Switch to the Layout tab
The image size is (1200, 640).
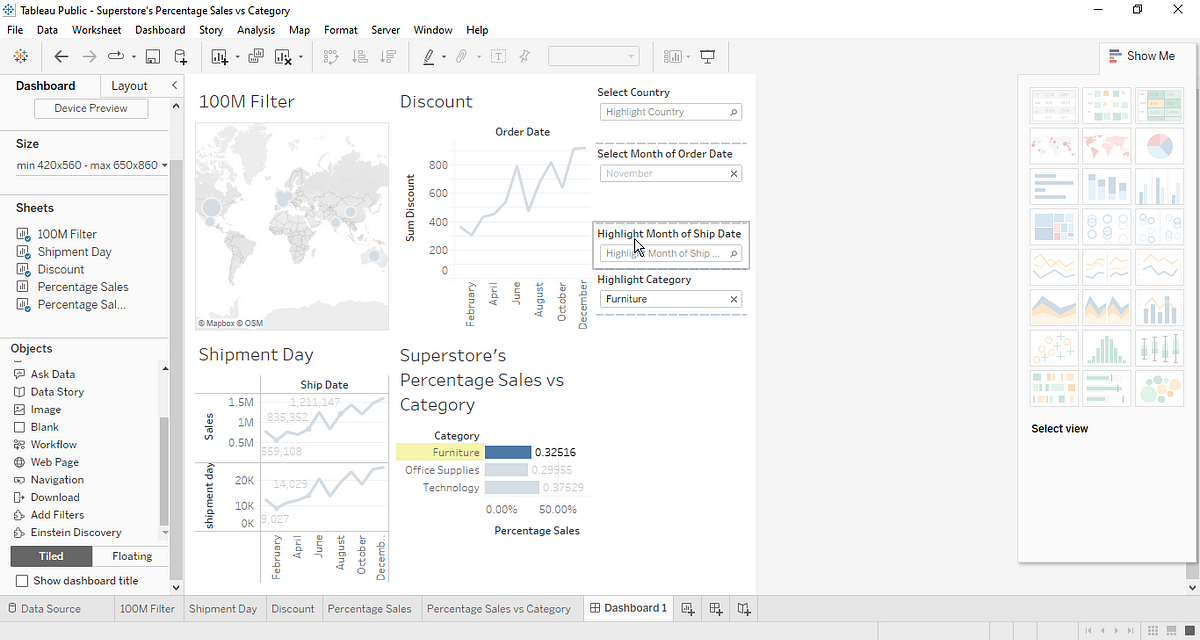[x=129, y=86]
